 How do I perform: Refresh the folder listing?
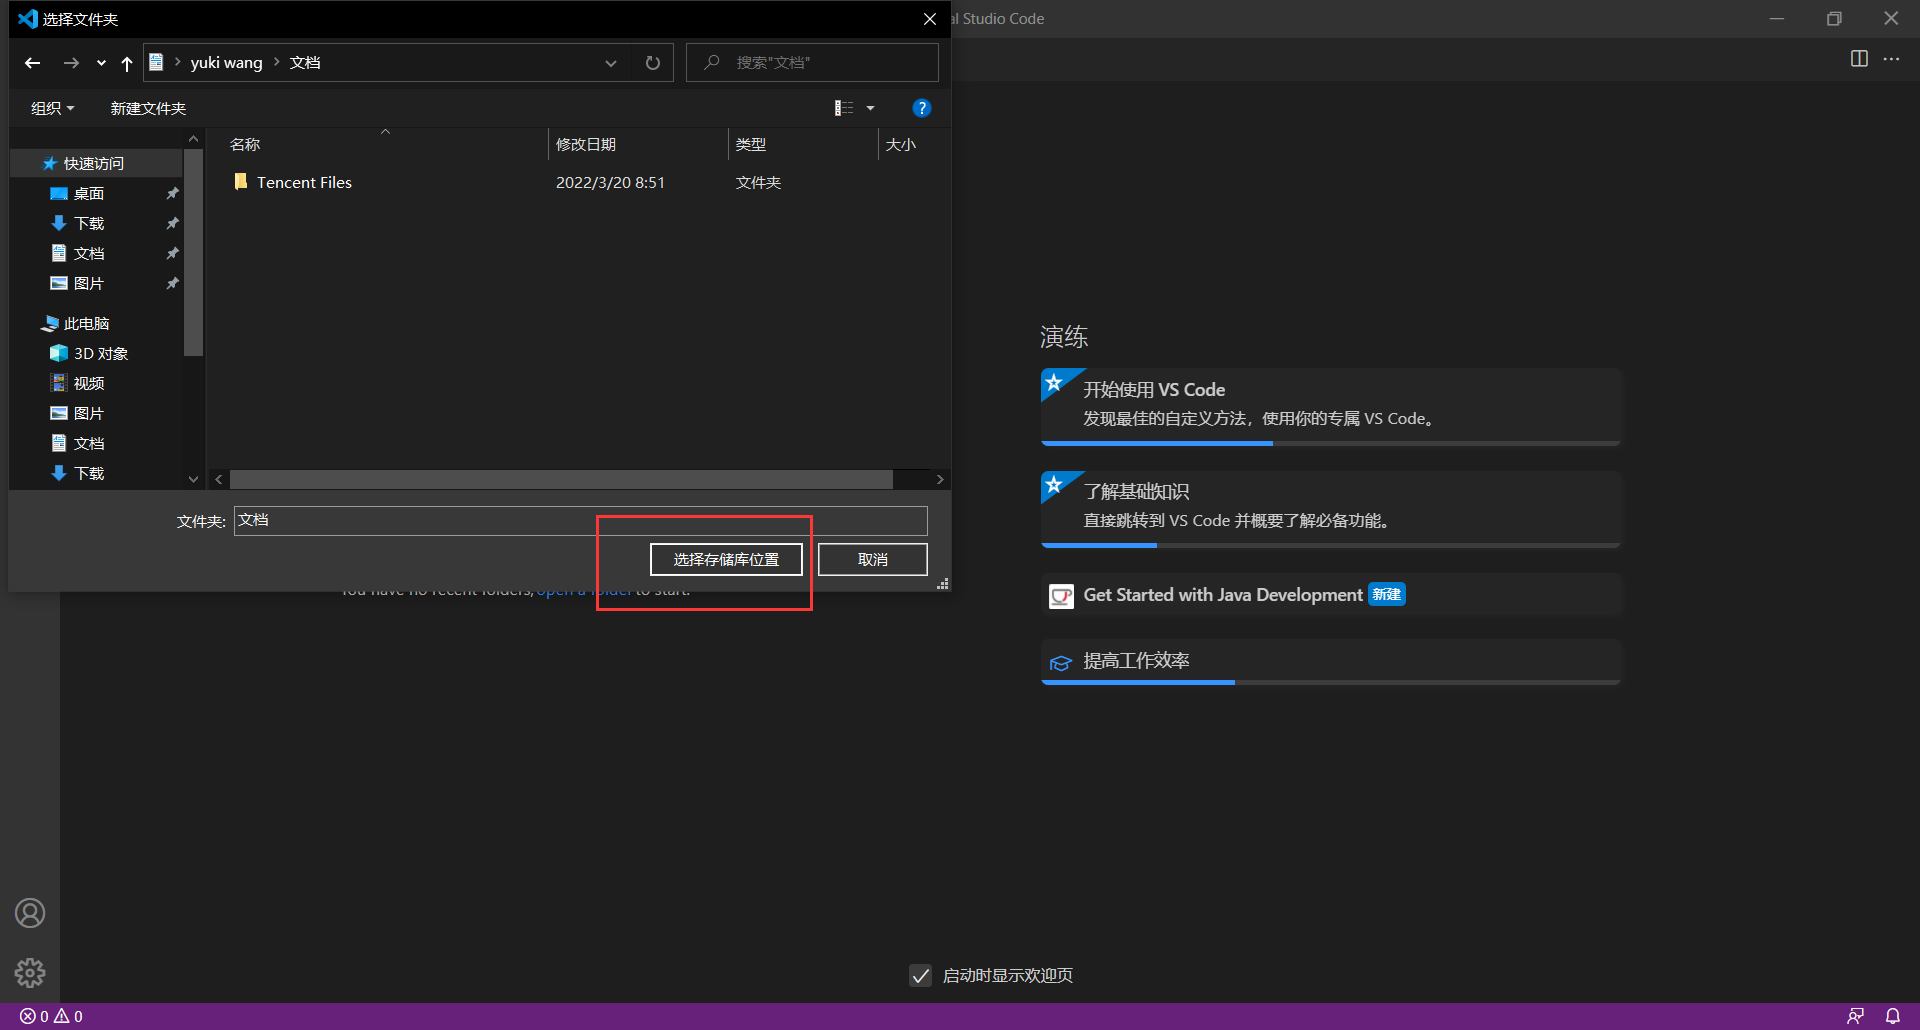653,63
